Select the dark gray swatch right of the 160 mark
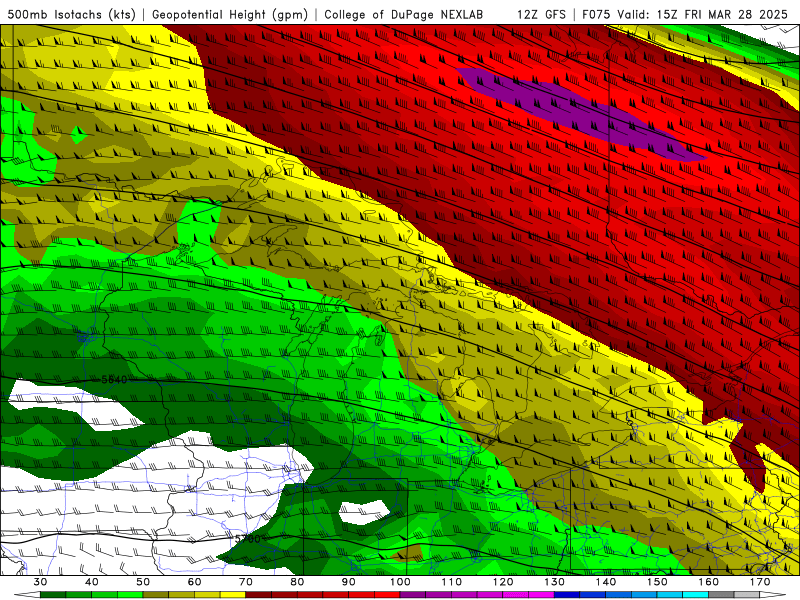The height and width of the screenshot is (600, 800). click(x=721, y=595)
